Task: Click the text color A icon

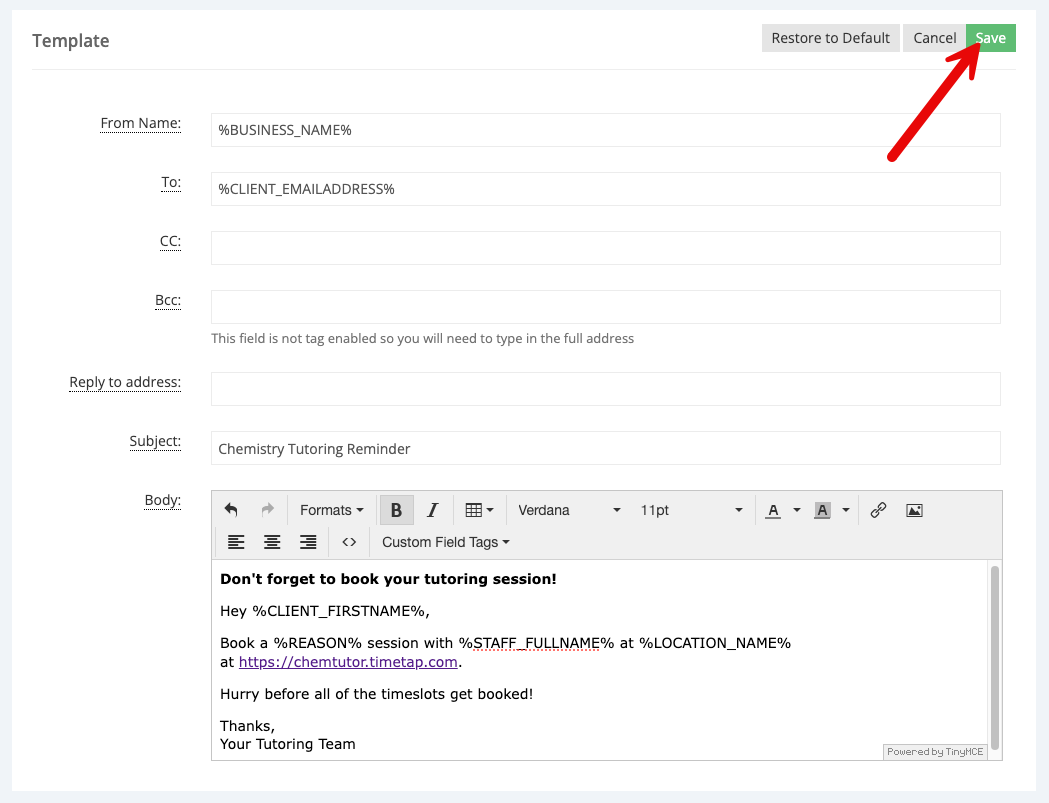Action: pyautogui.click(x=773, y=510)
